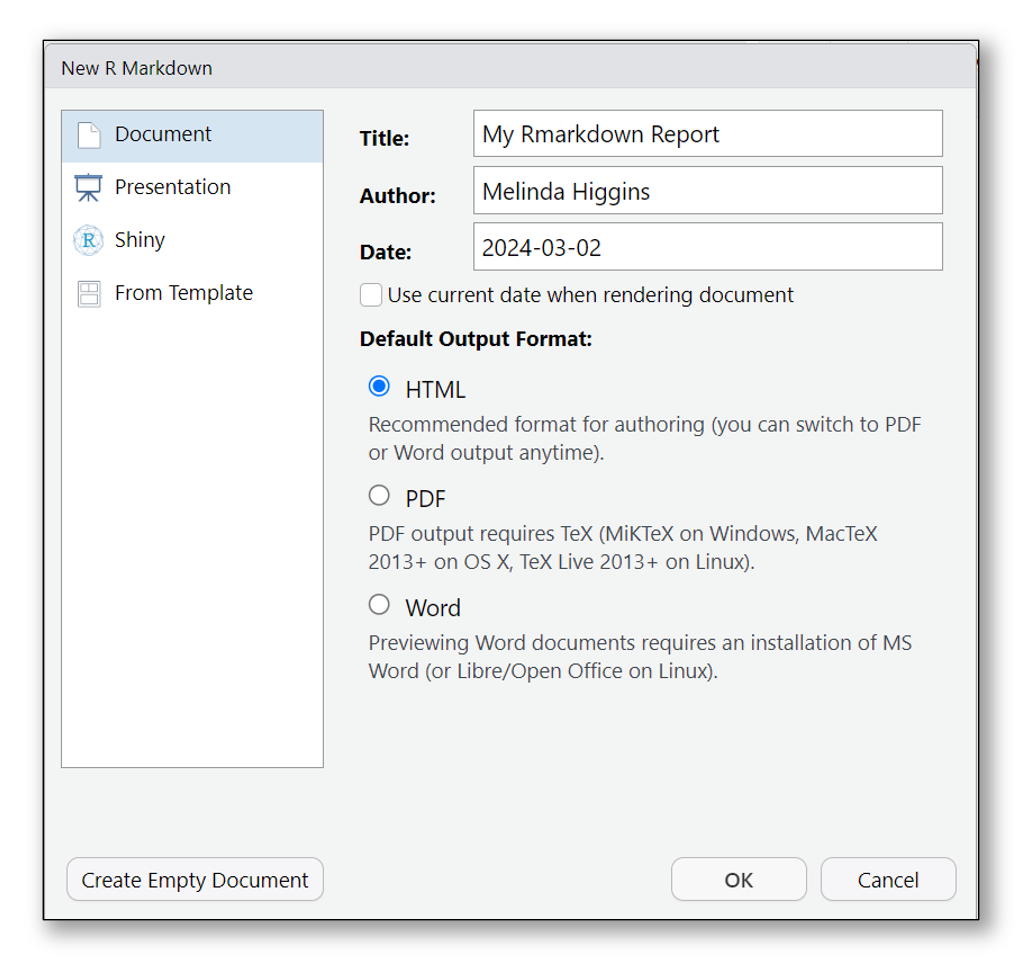Click the Author field showing Melinda Higgins
Image resolution: width=1033 pixels, height=970 pixels.
coord(707,191)
